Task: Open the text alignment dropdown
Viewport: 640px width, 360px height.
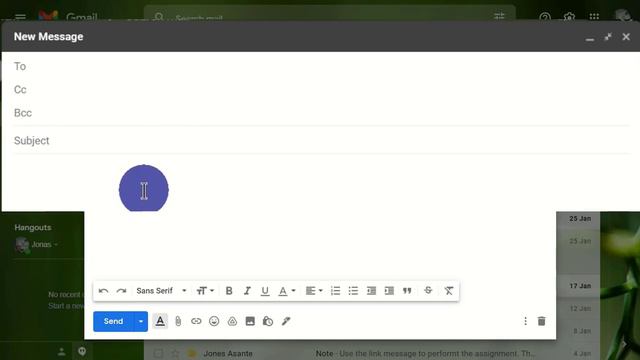Action: pos(314,291)
